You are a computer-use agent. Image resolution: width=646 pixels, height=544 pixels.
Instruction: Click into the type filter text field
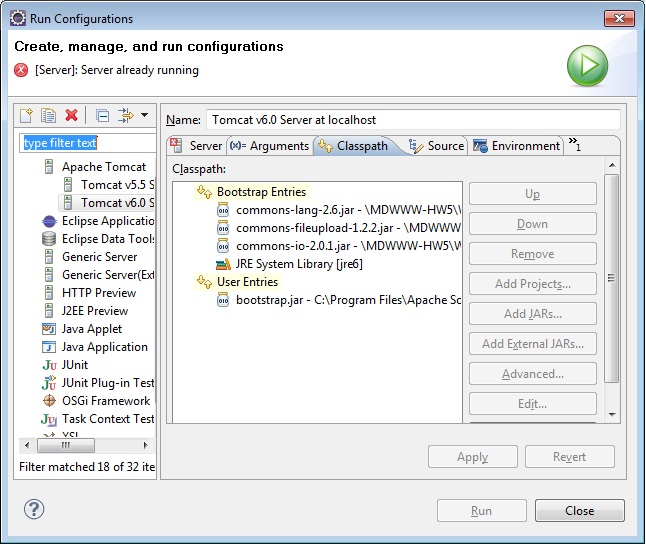click(88, 143)
